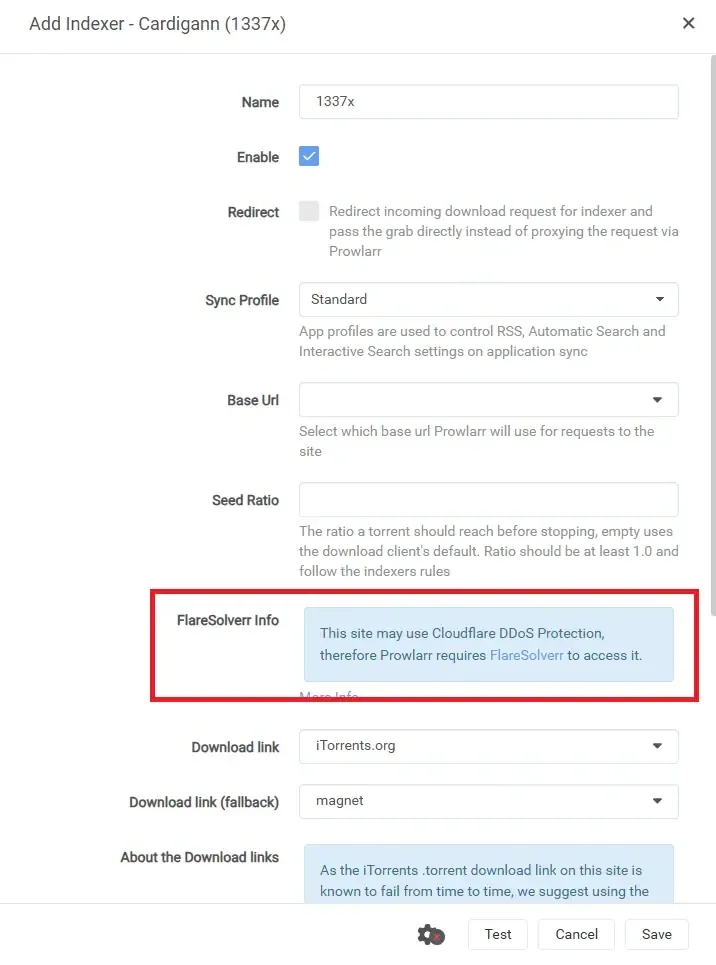The image size is (716, 965).
Task: Follow the More Info link
Action: pos(329,696)
